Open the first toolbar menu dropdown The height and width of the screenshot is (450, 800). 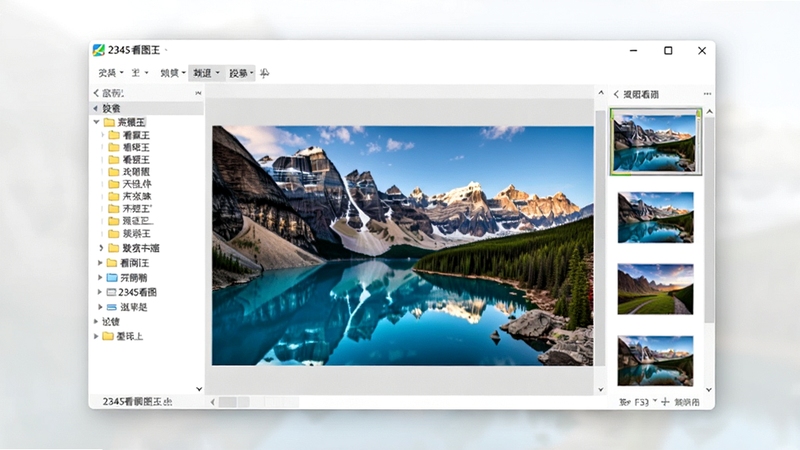pyautogui.click(x=111, y=73)
